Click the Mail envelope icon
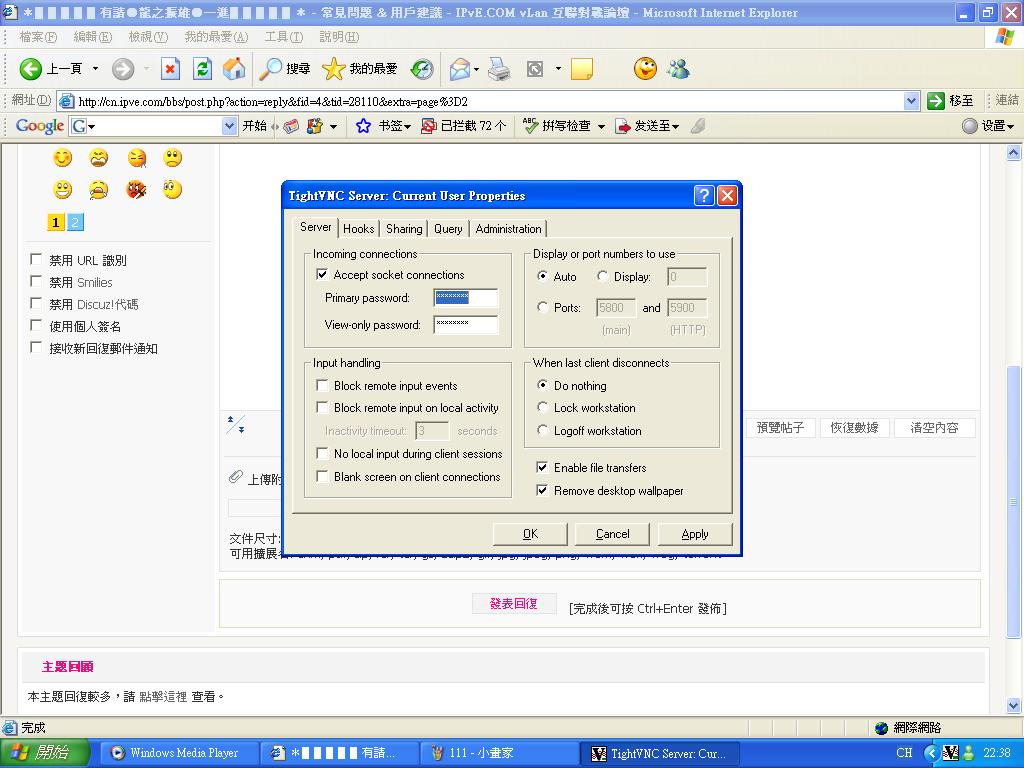1024x768 pixels. (460, 69)
